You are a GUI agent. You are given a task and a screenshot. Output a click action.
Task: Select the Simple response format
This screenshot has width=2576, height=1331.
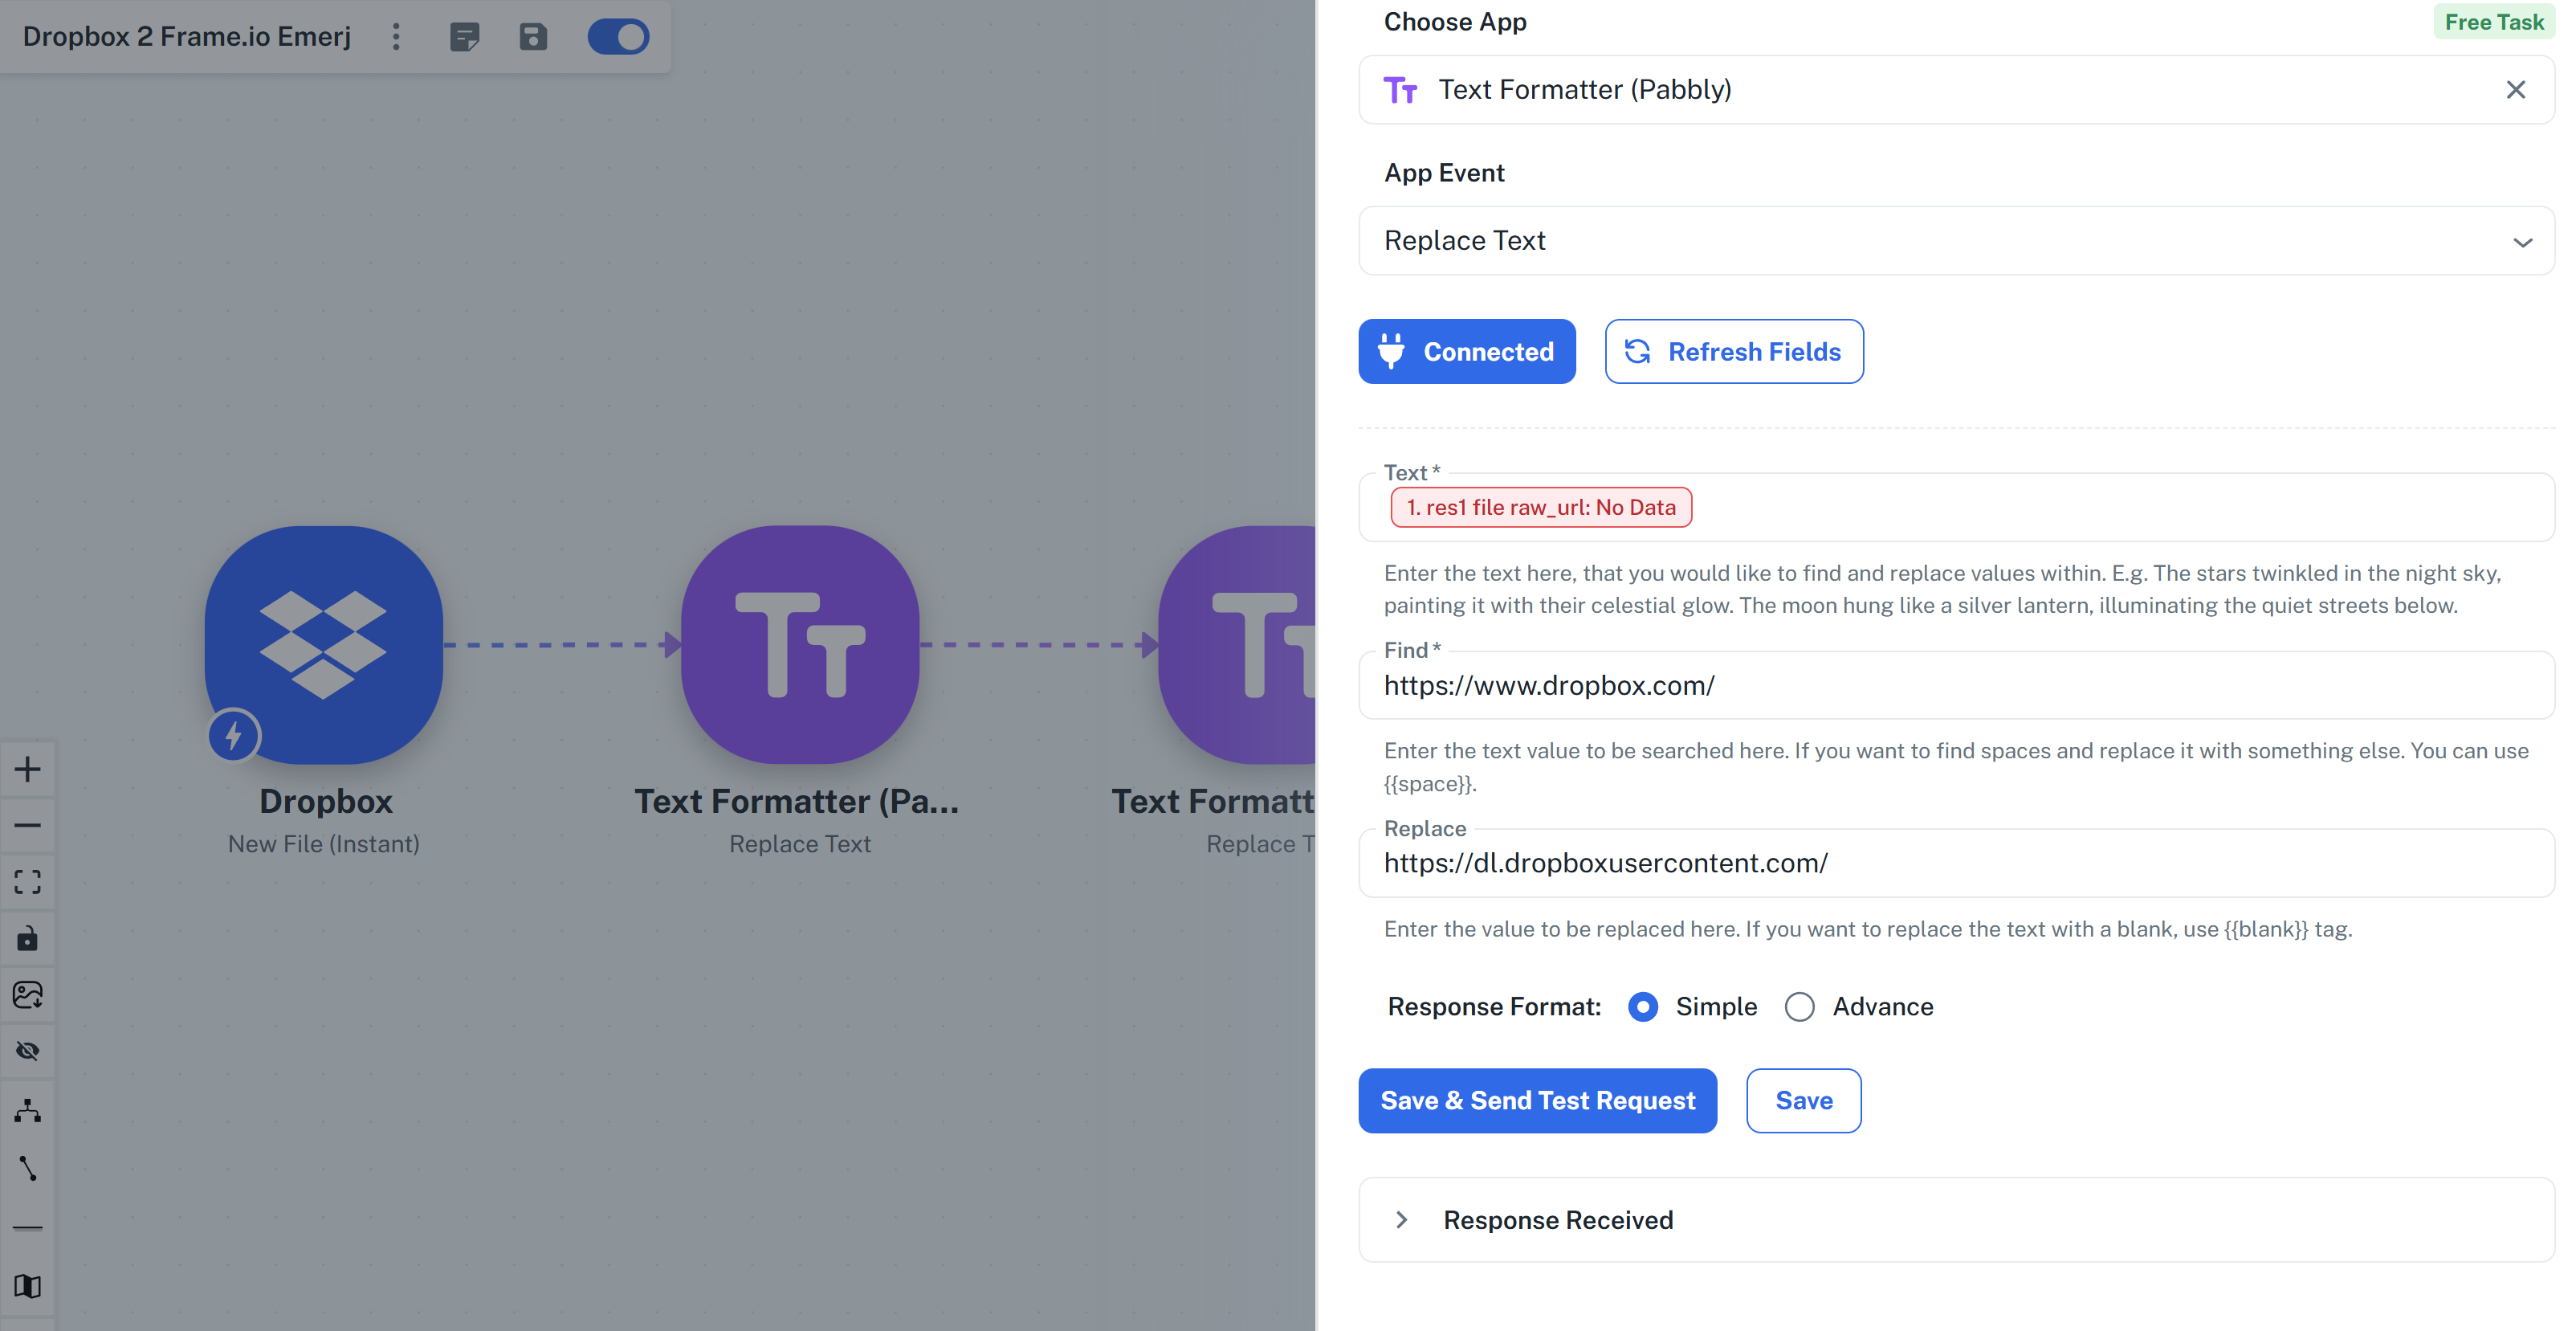[x=1643, y=1006]
